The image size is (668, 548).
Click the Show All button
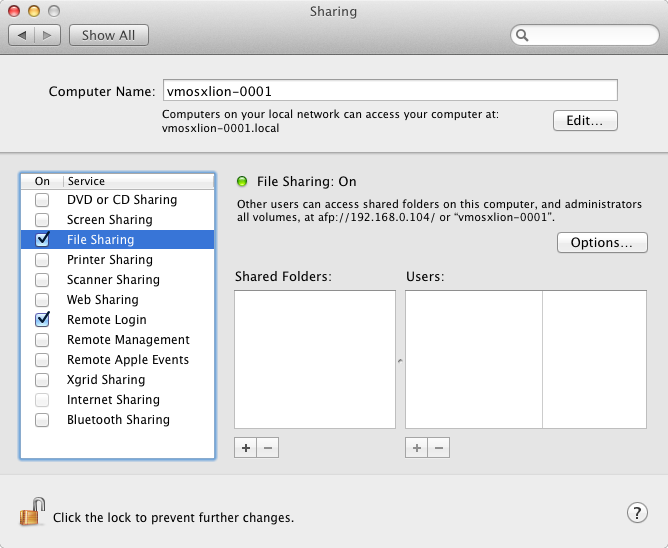click(109, 35)
